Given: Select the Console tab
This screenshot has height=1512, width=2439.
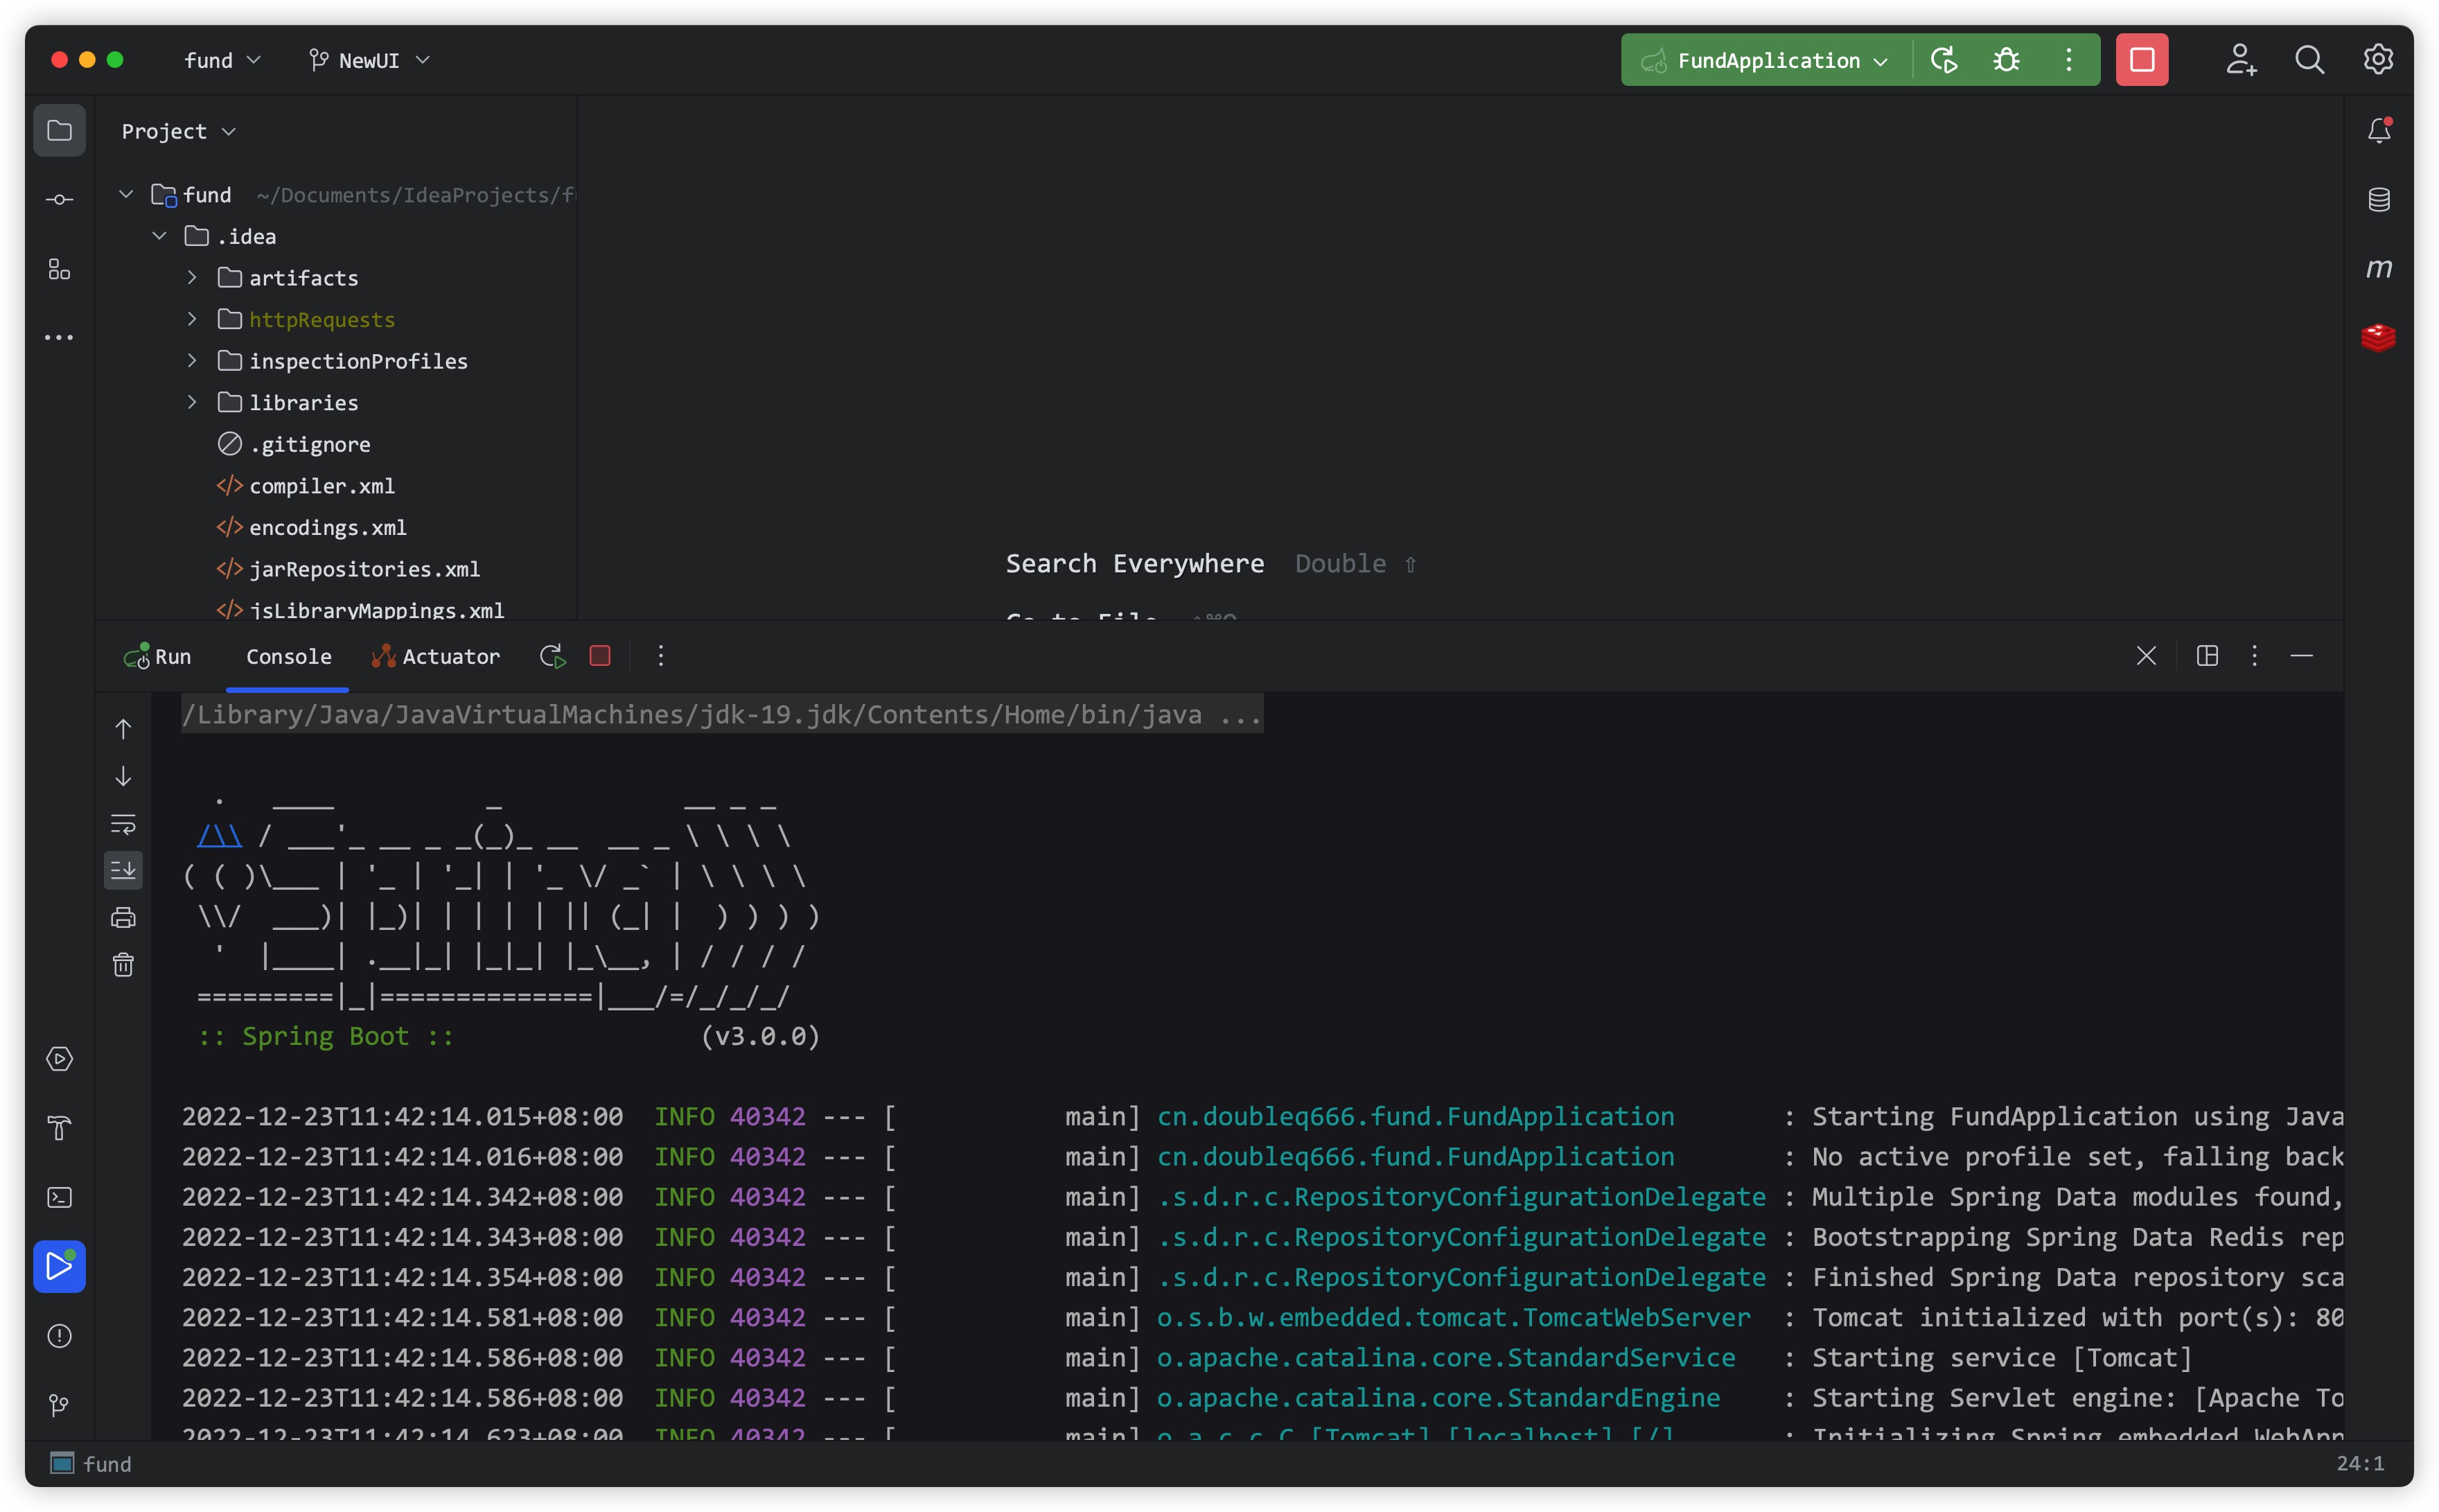Looking at the screenshot, I should 288,656.
